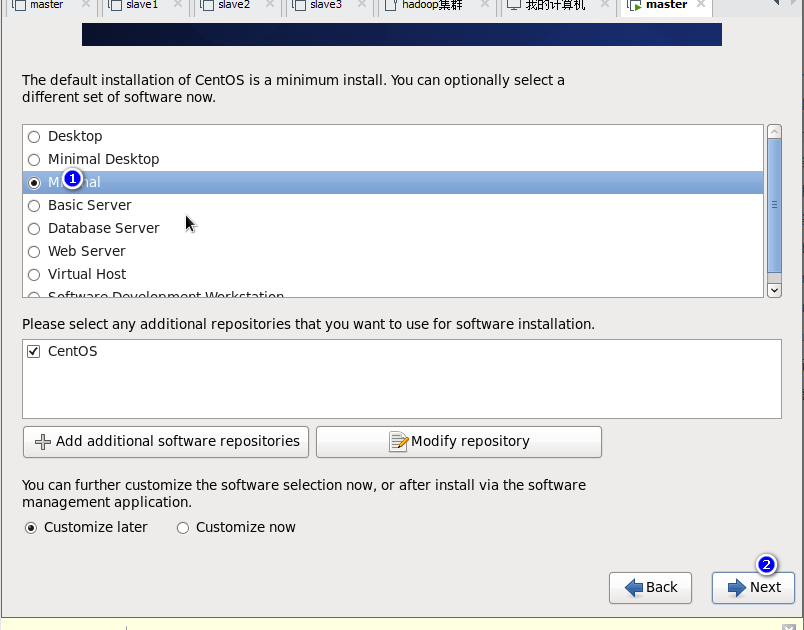Toggle the CentOS repository checkbox
Viewport: 804px width, 630px height.
[x=33, y=351]
